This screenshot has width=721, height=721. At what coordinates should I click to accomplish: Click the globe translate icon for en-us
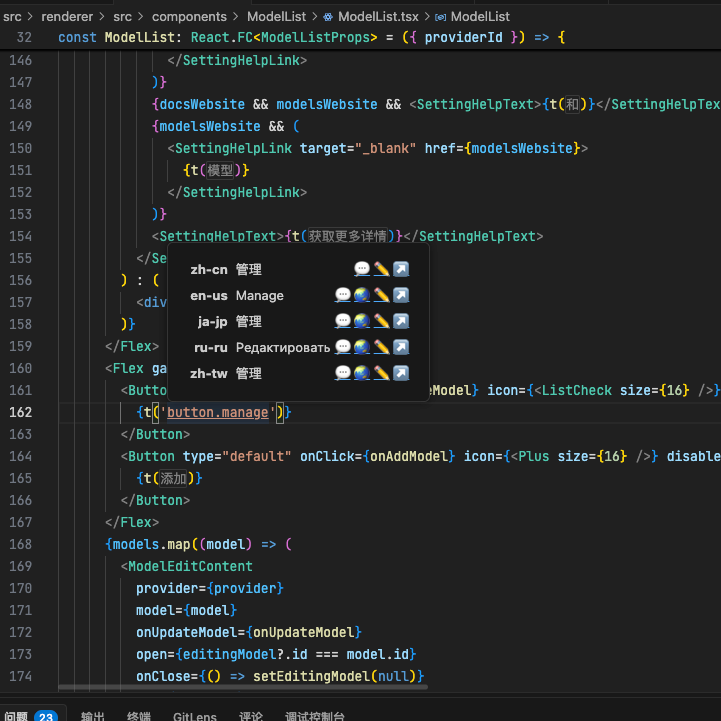(x=362, y=295)
